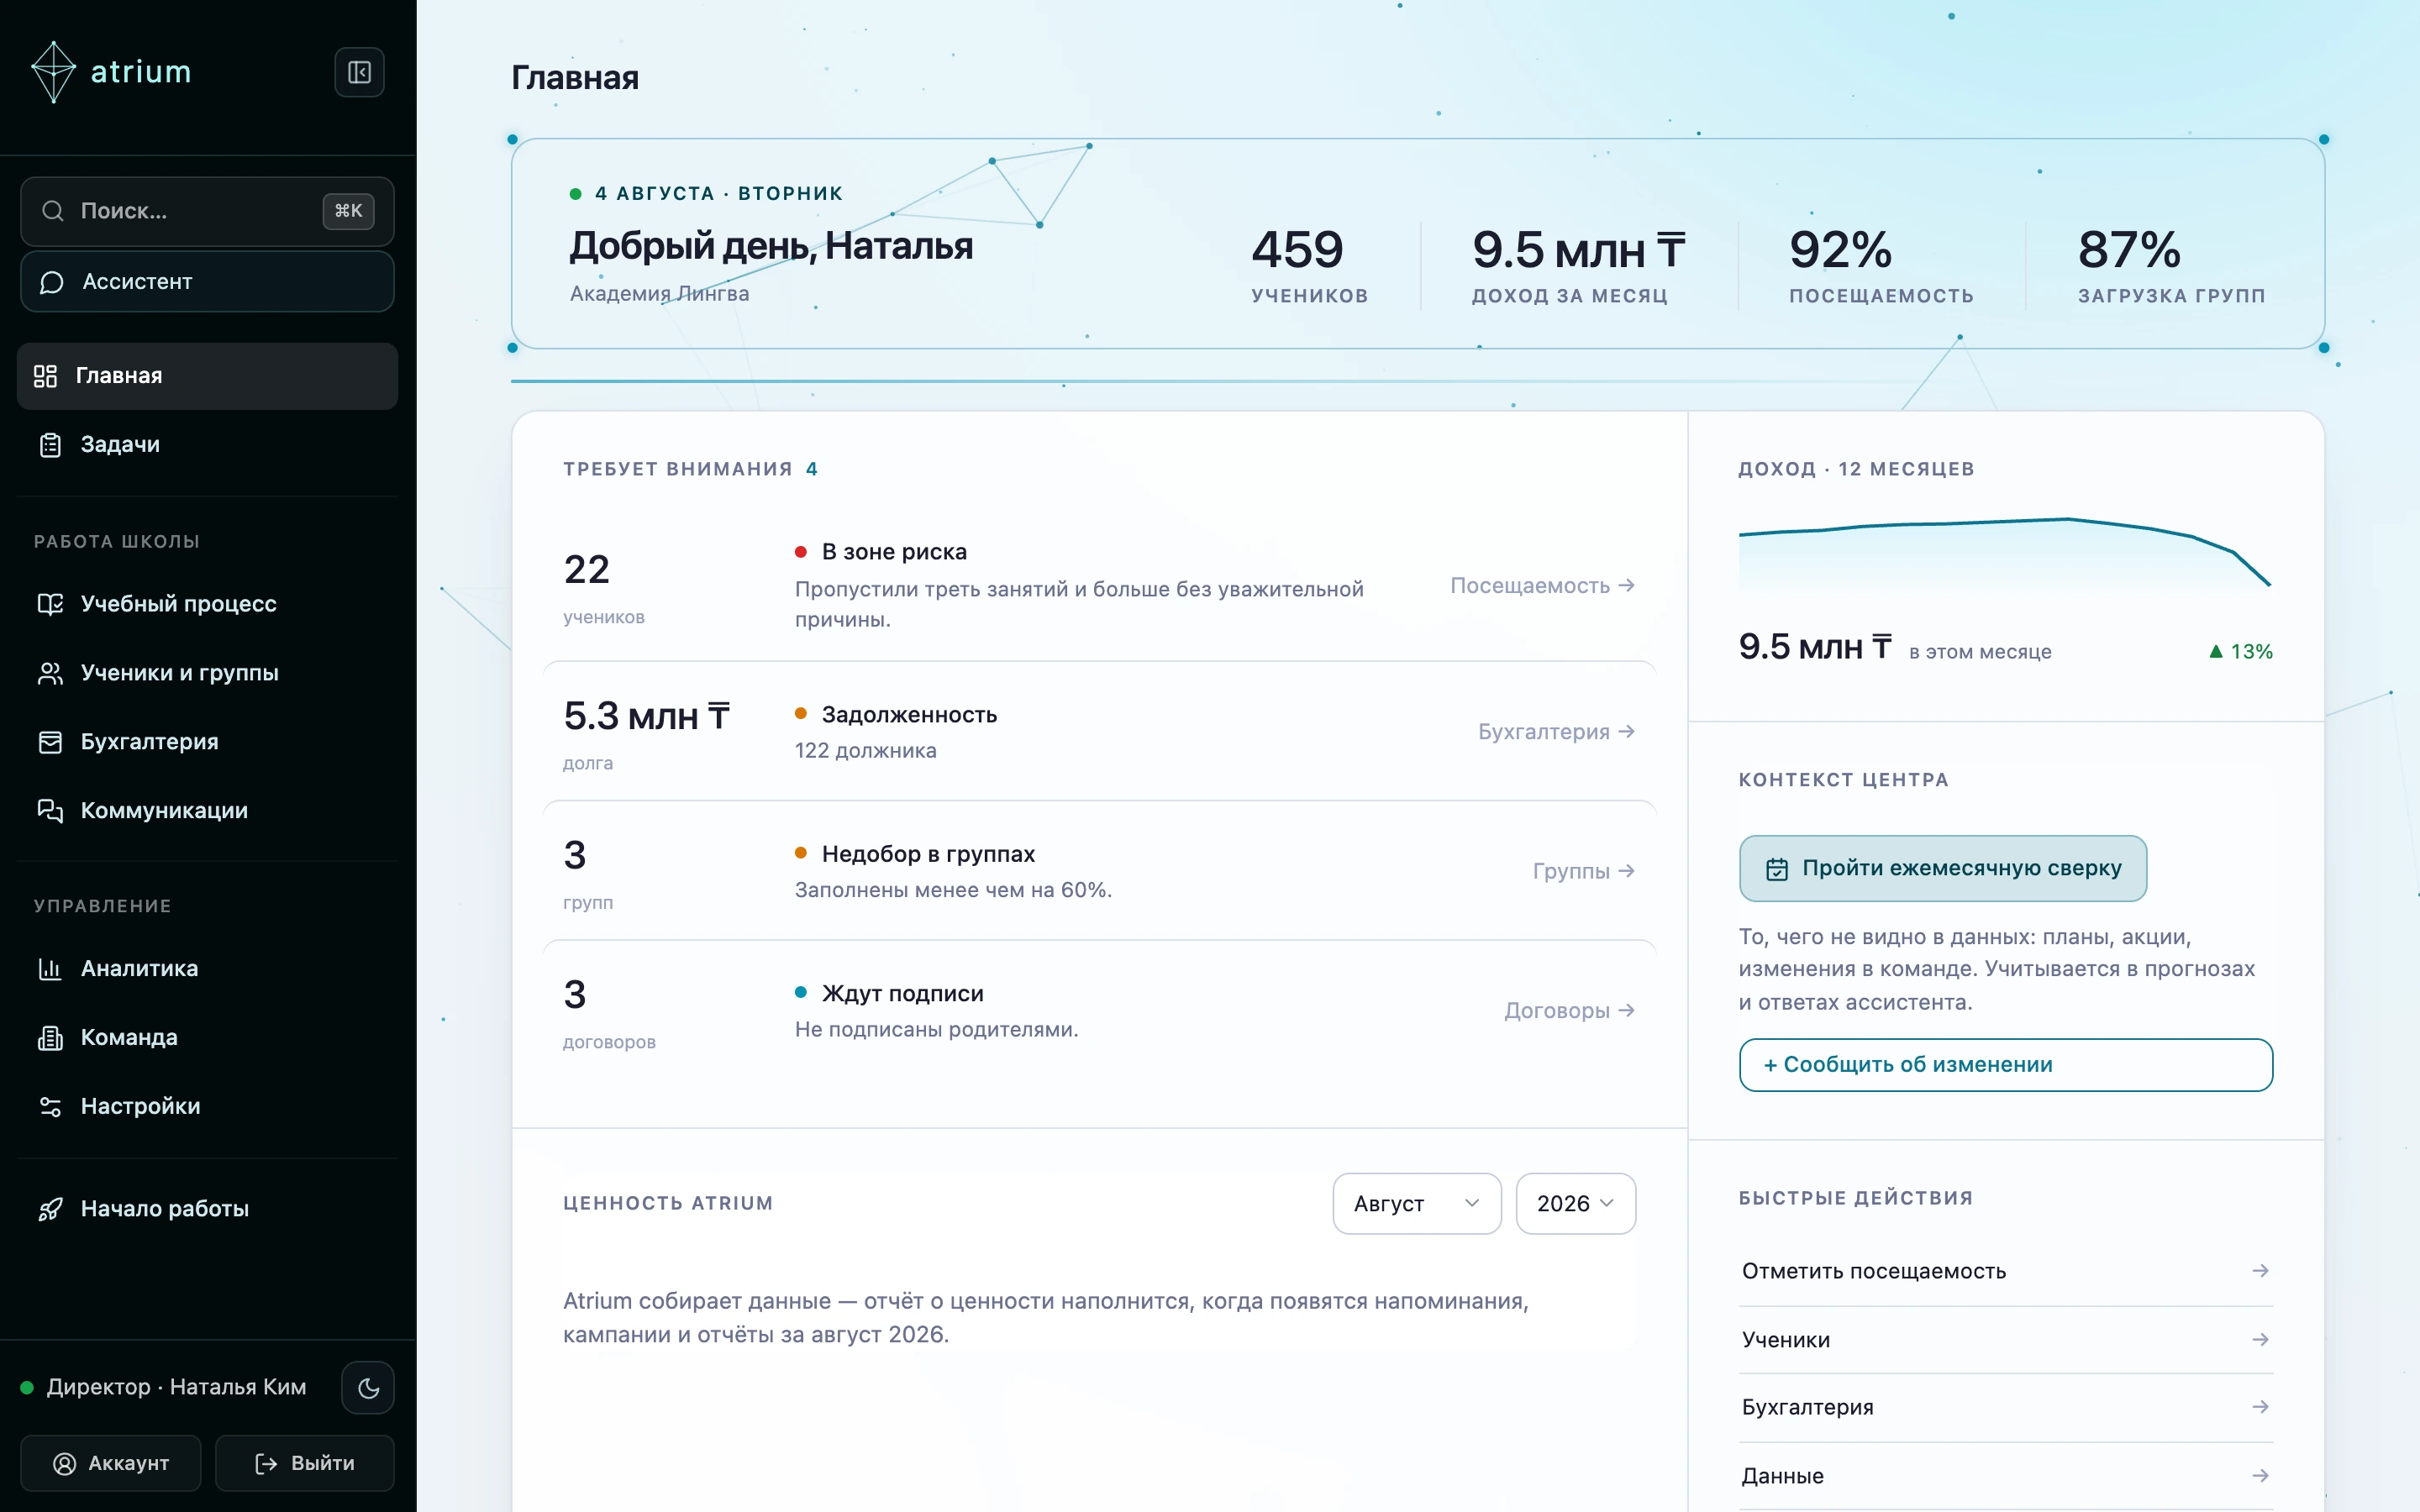Click the Ждут подписи title
Viewport: 2420px width, 1512px height.
tap(902, 994)
